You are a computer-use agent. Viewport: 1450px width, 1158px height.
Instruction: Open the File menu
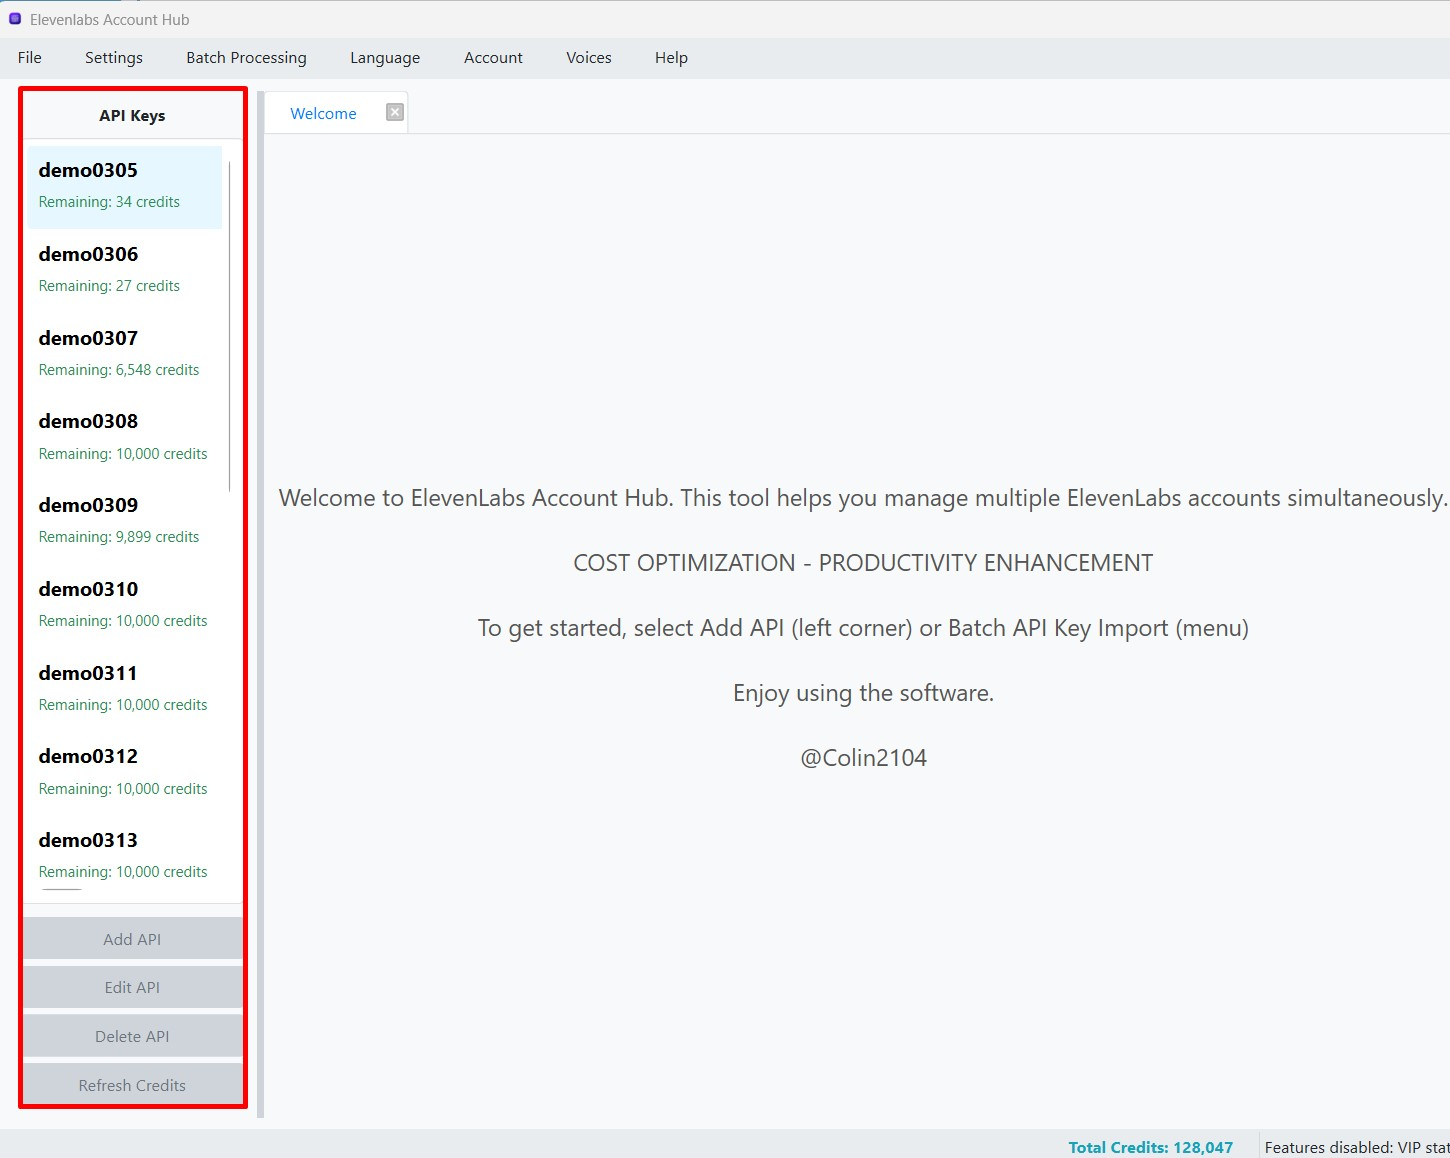(30, 58)
